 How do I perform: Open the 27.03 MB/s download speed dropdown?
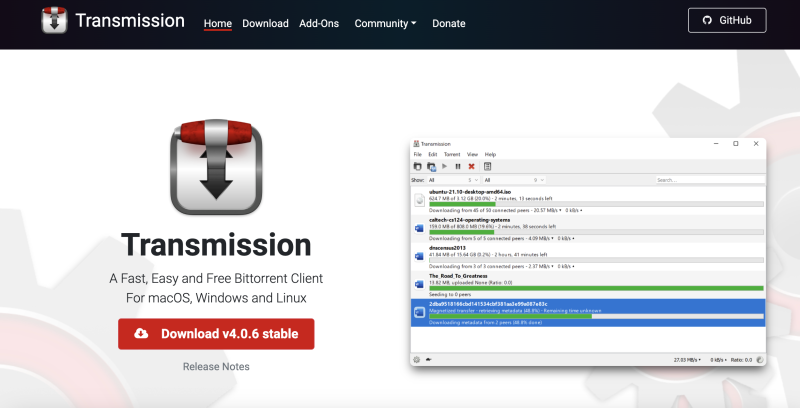(x=687, y=360)
